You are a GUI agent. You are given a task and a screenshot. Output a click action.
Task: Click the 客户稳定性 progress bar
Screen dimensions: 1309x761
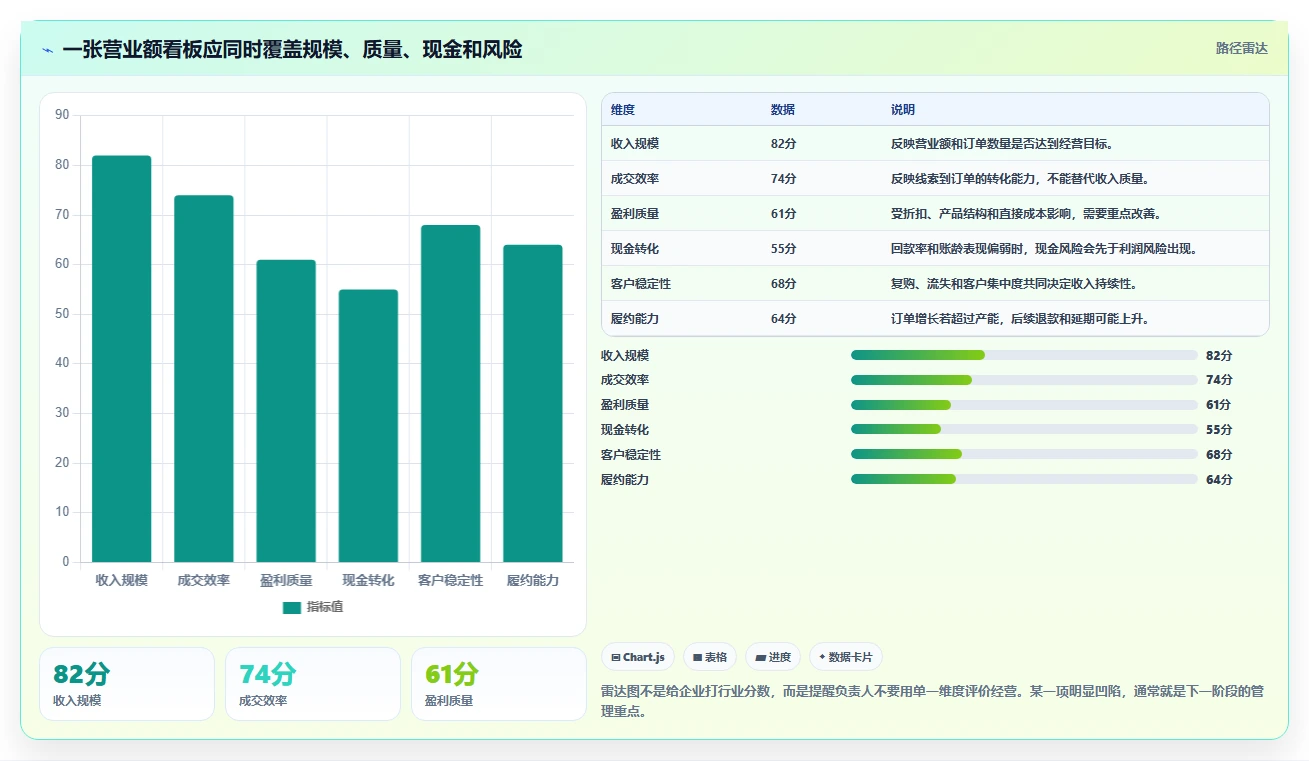click(x=1024, y=454)
